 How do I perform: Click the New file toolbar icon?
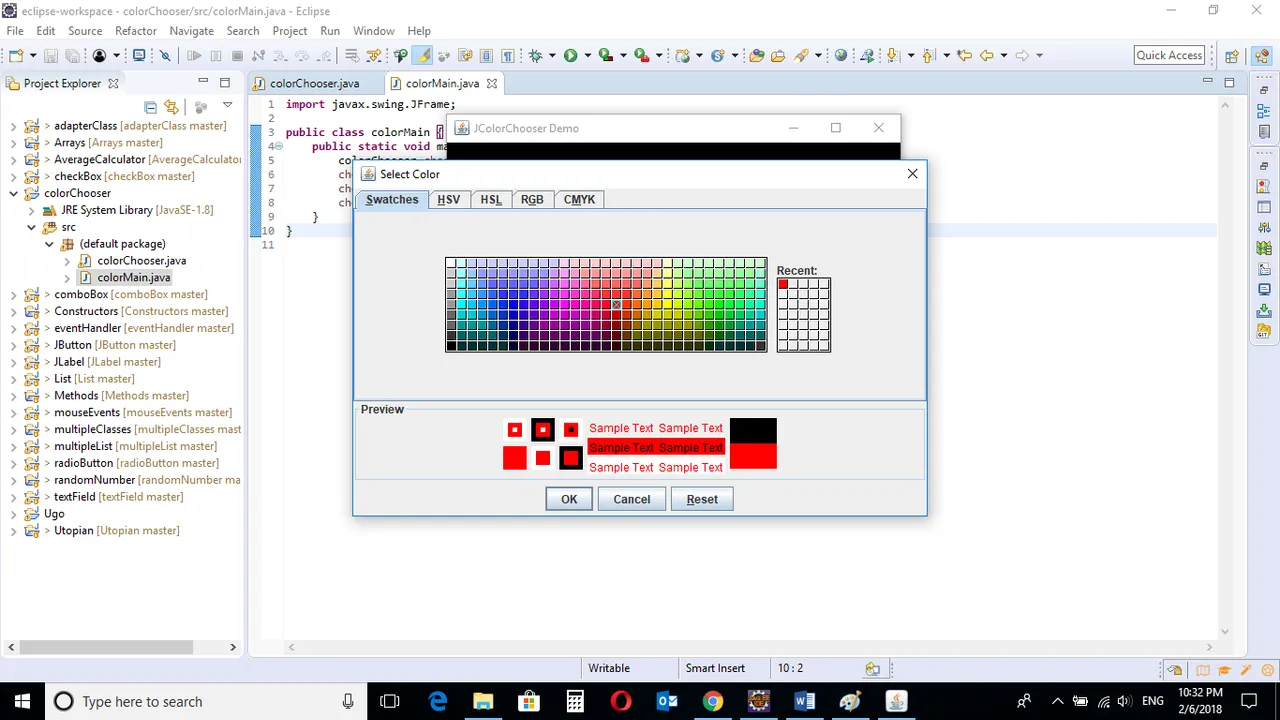16,56
